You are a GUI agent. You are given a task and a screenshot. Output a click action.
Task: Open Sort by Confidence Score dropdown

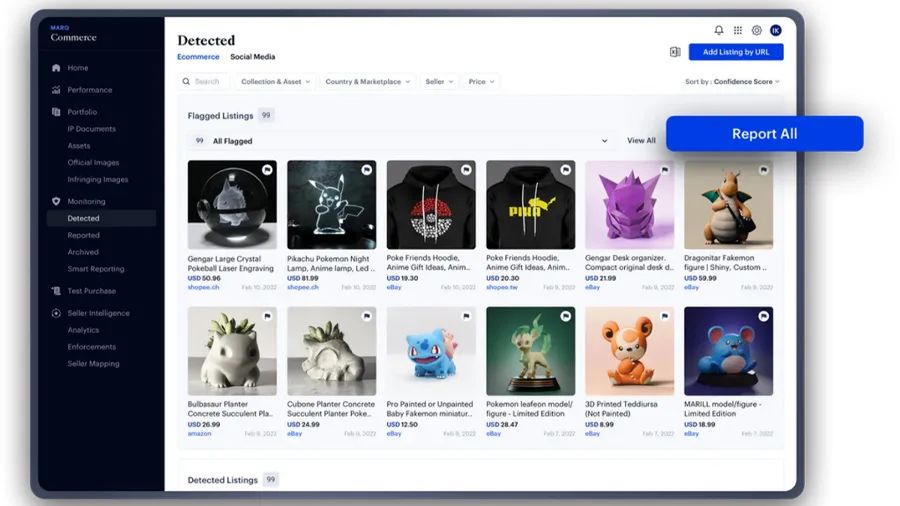732,81
